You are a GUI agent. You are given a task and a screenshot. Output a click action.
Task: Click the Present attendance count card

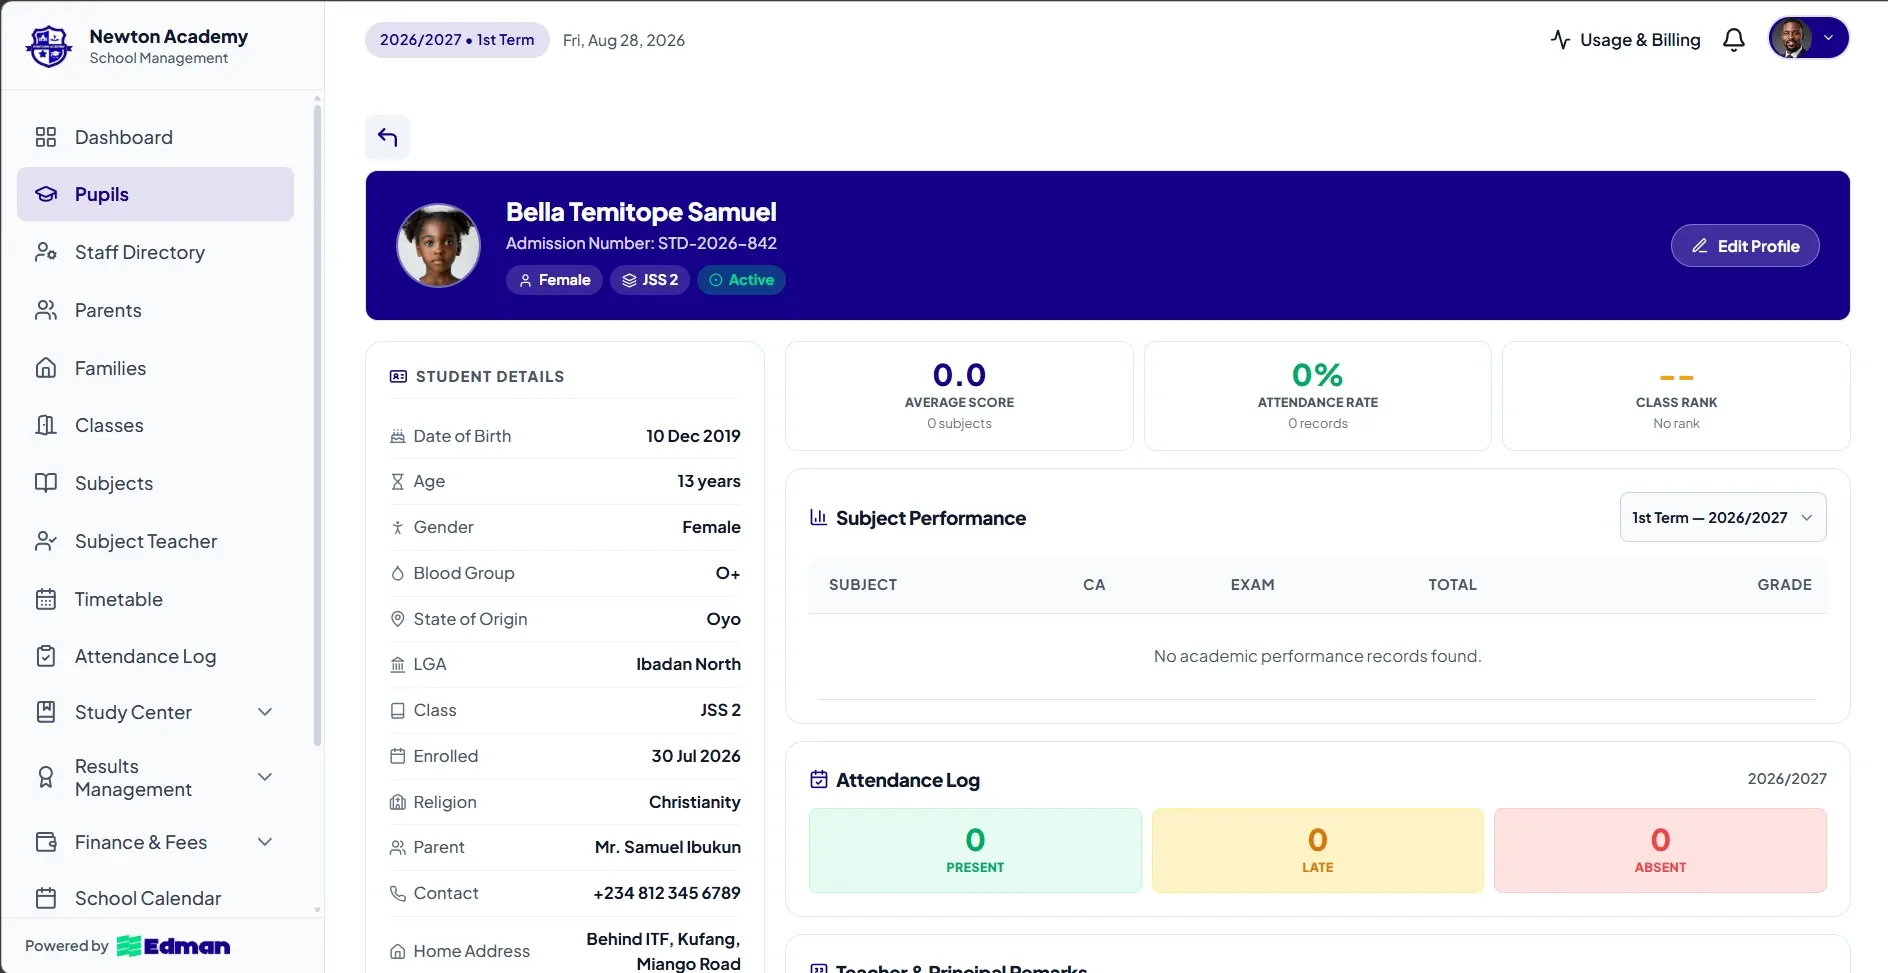point(975,850)
